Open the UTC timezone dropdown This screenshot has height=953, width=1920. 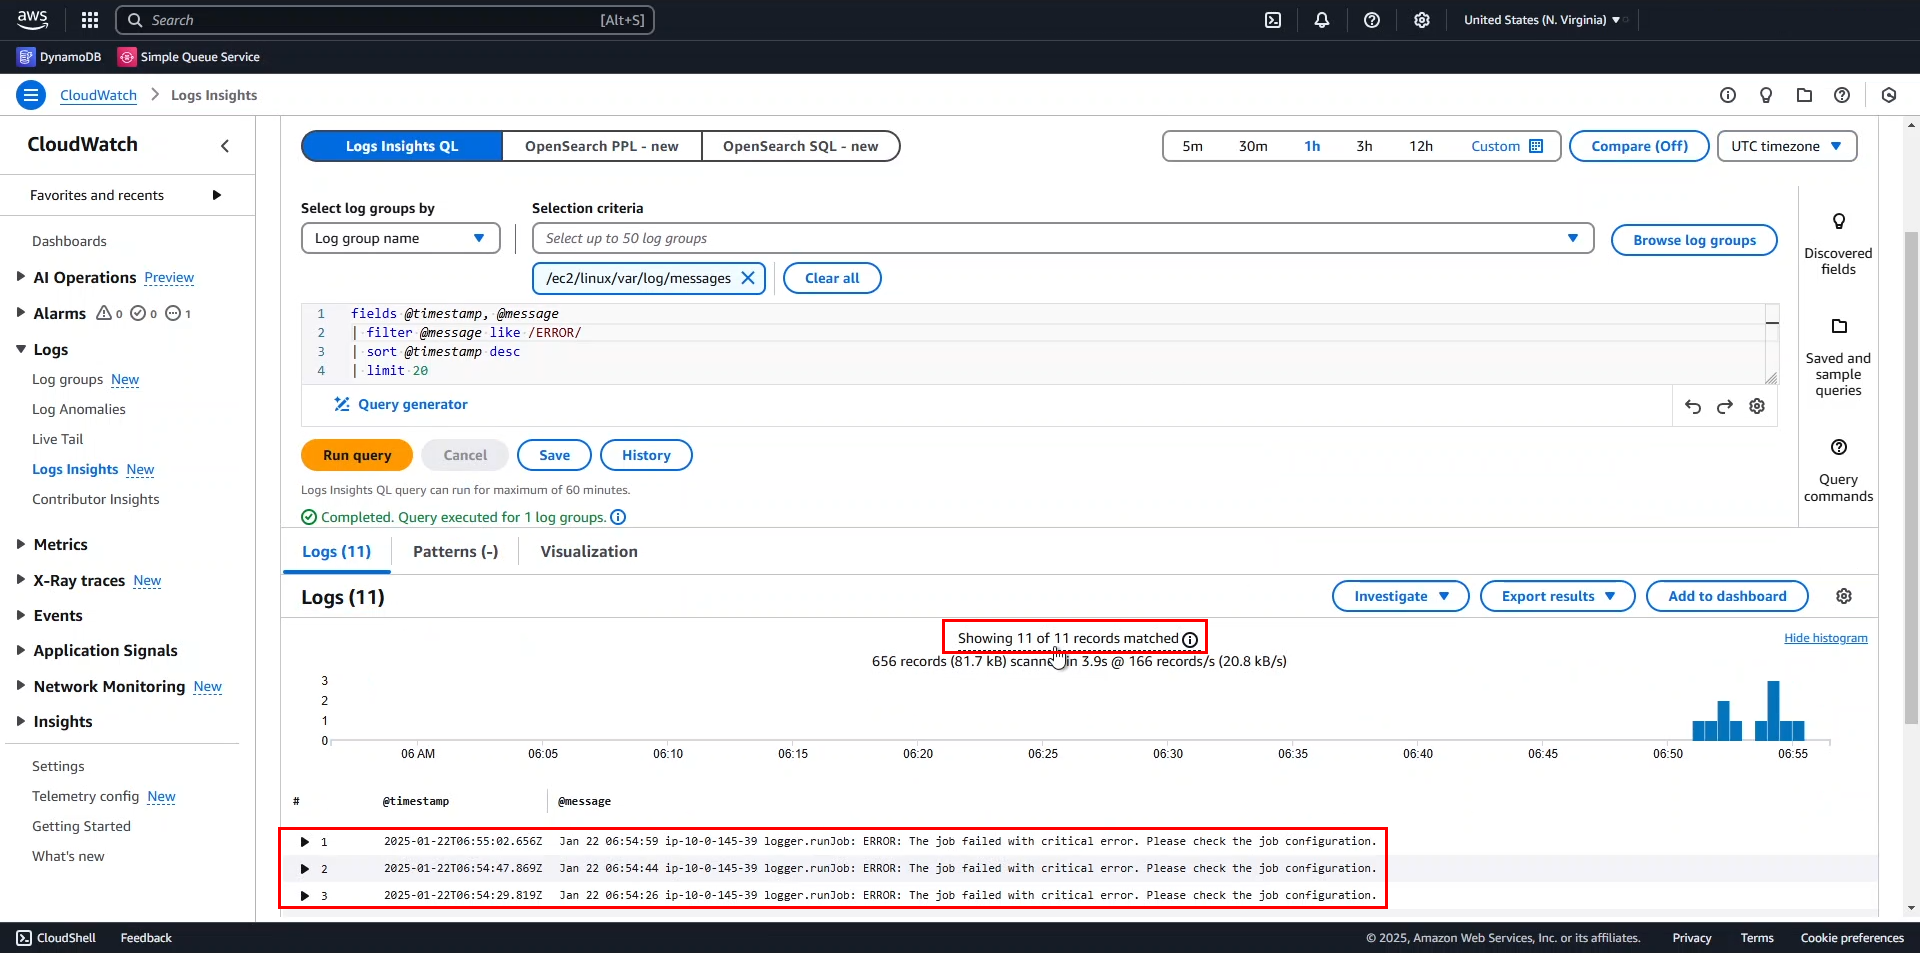click(1786, 146)
